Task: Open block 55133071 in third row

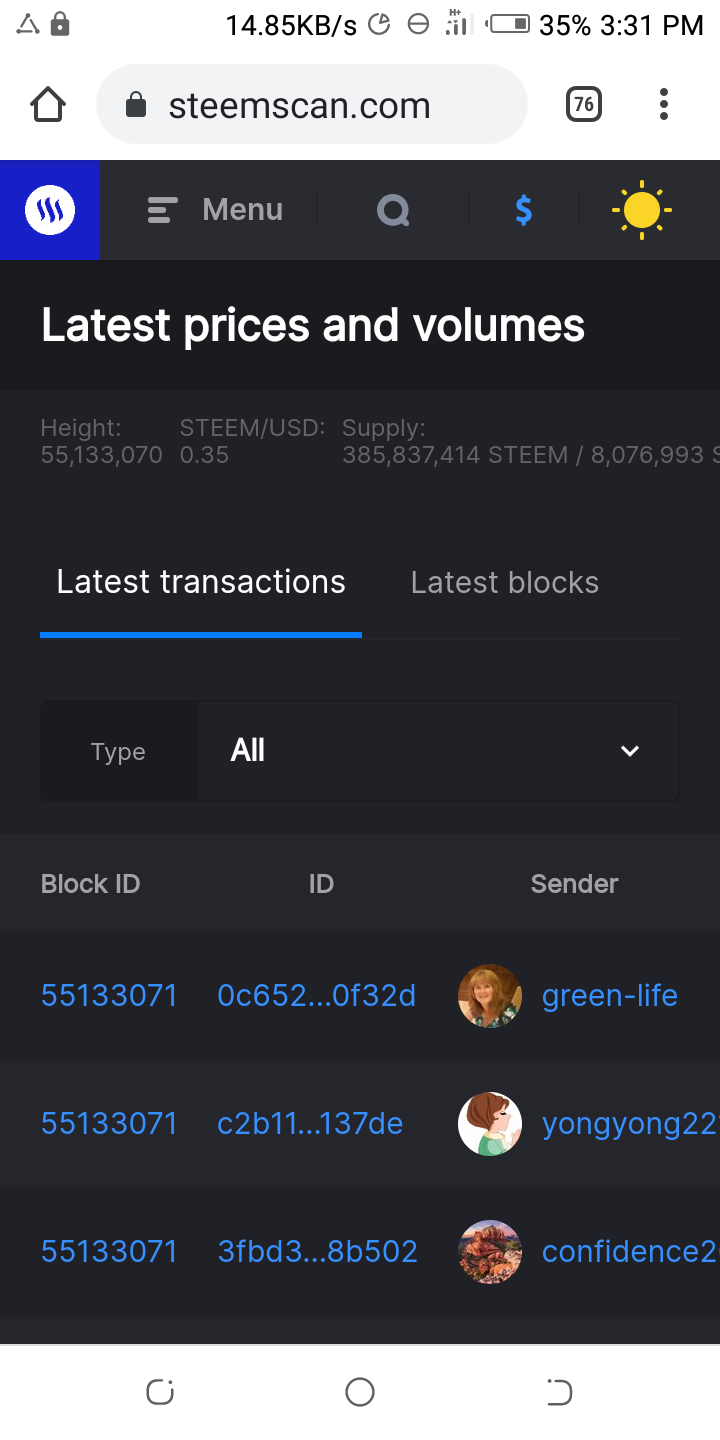Action: click(x=109, y=1252)
